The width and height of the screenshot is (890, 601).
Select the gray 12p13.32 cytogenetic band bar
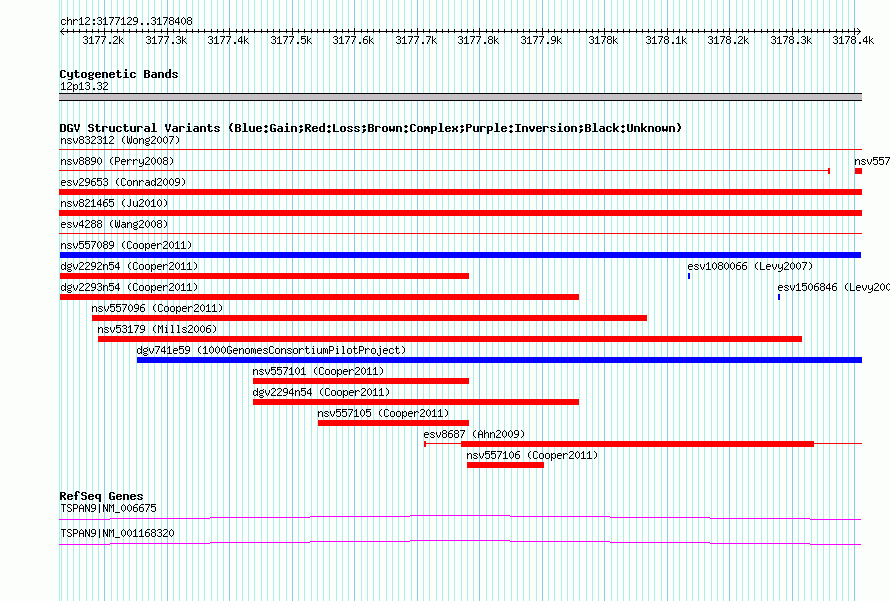click(x=460, y=97)
